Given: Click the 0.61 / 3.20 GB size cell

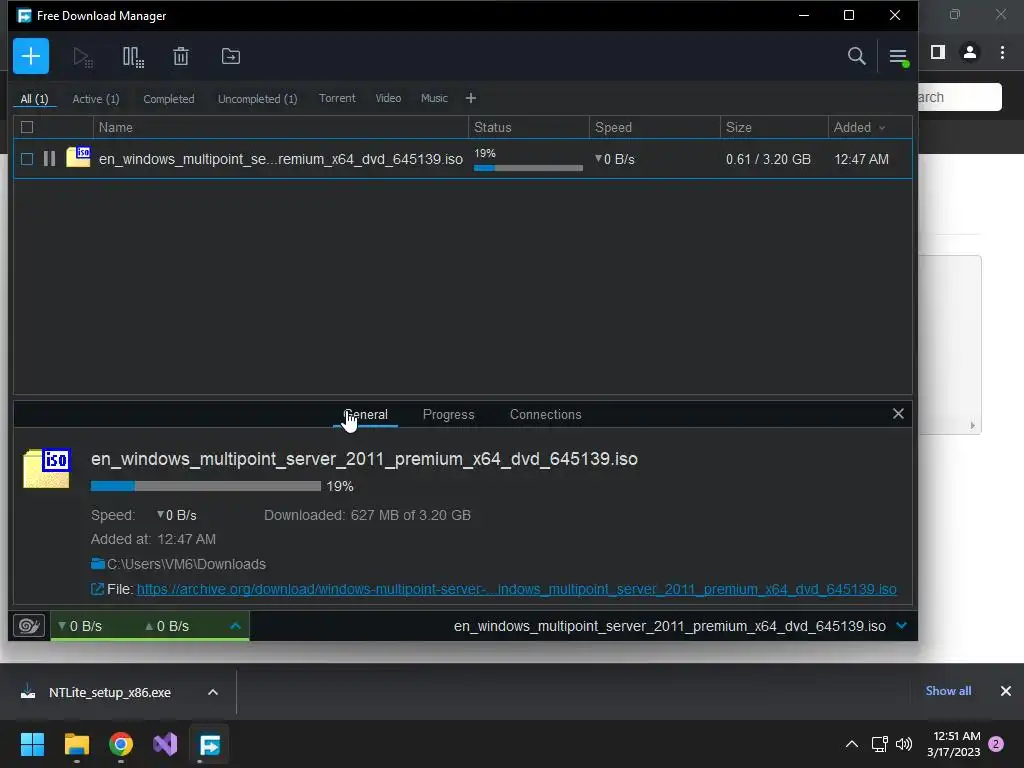Looking at the screenshot, I should click(769, 159).
